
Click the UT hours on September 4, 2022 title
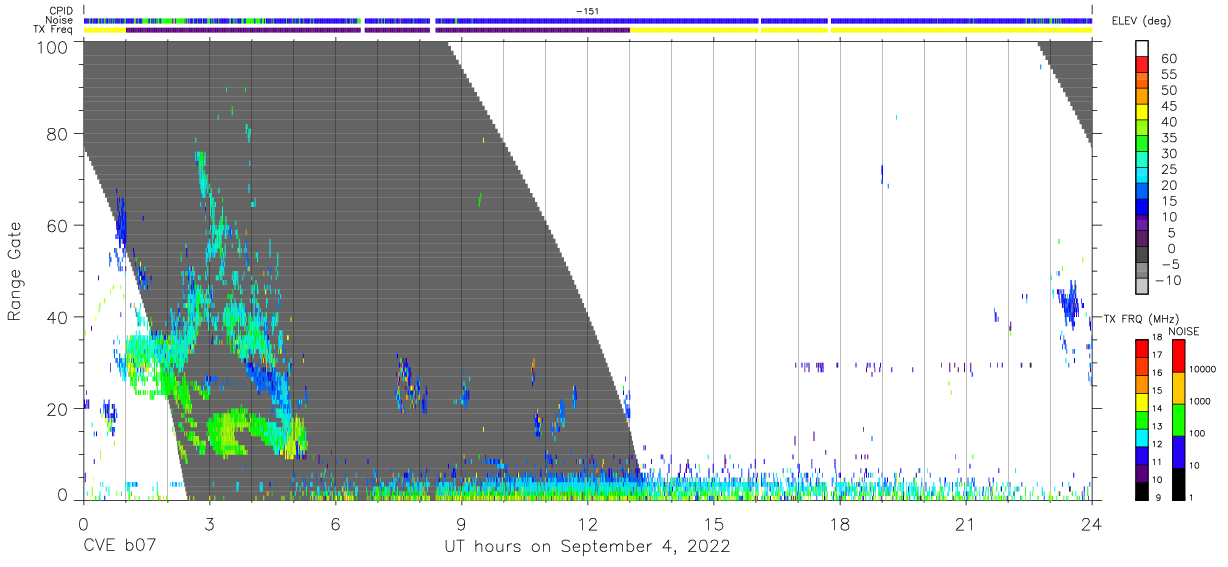pos(587,547)
